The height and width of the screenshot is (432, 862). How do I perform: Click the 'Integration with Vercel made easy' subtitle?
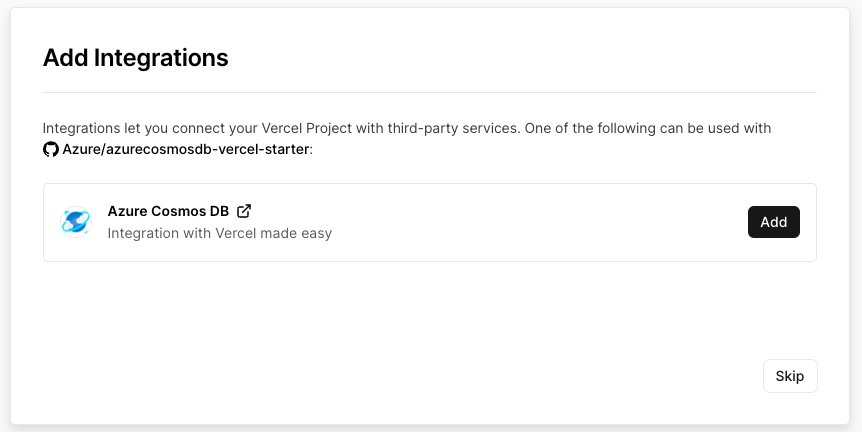point(219,233)
